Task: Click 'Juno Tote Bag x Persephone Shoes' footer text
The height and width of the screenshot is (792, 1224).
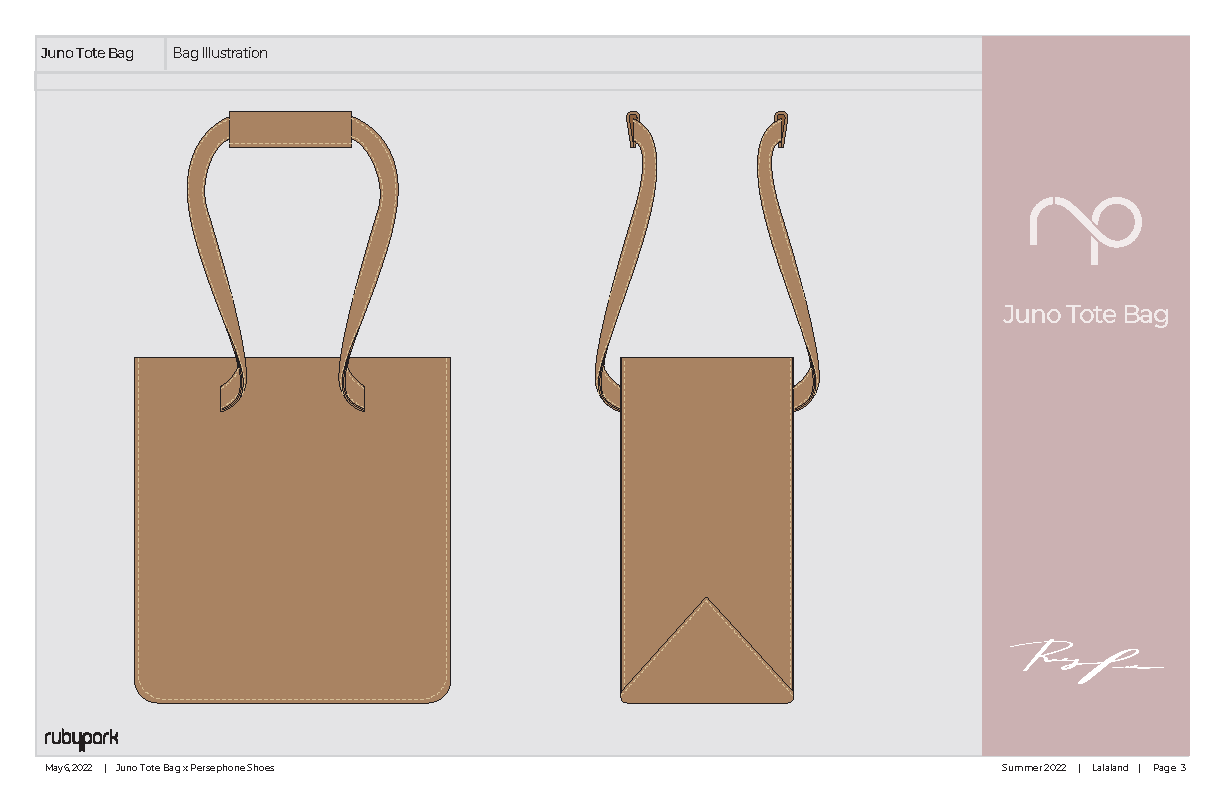Action: click(x=195, y=768)
